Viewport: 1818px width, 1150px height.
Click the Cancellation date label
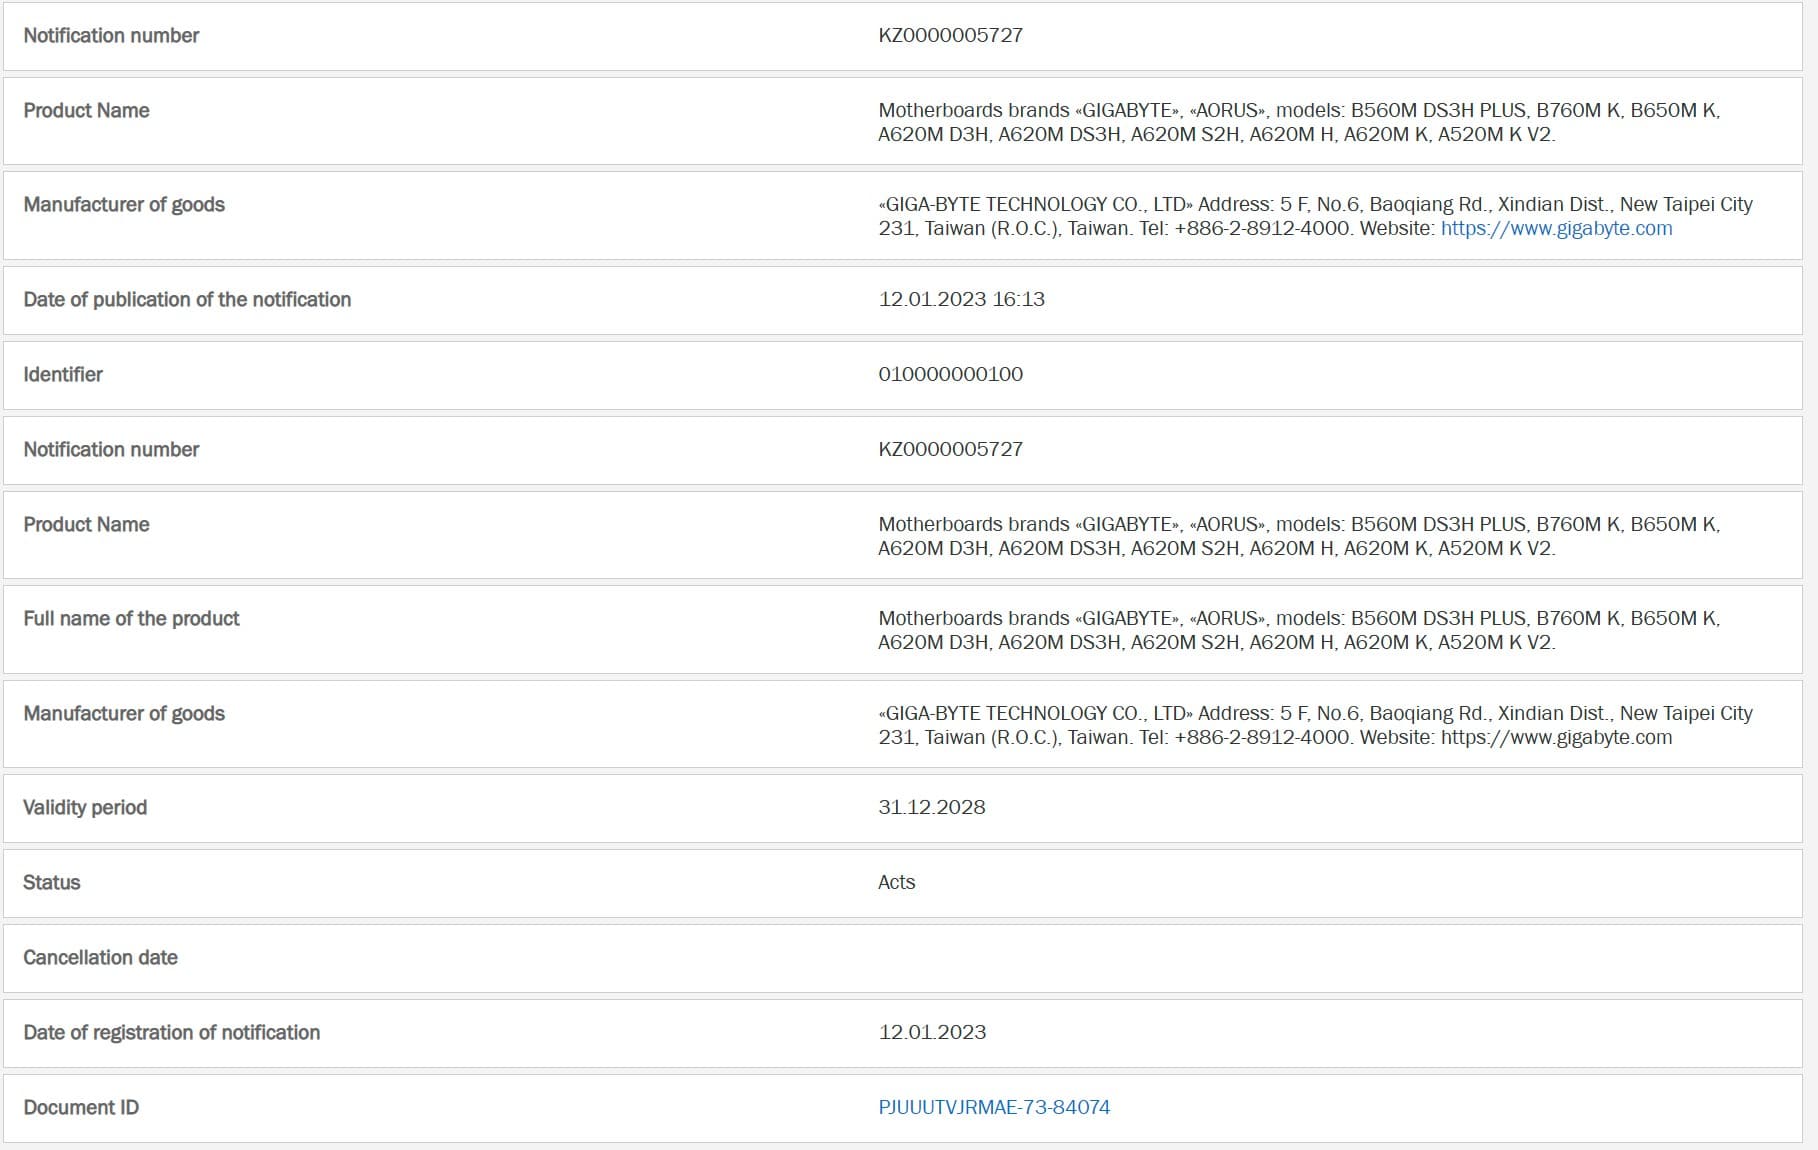click(100, 957)
